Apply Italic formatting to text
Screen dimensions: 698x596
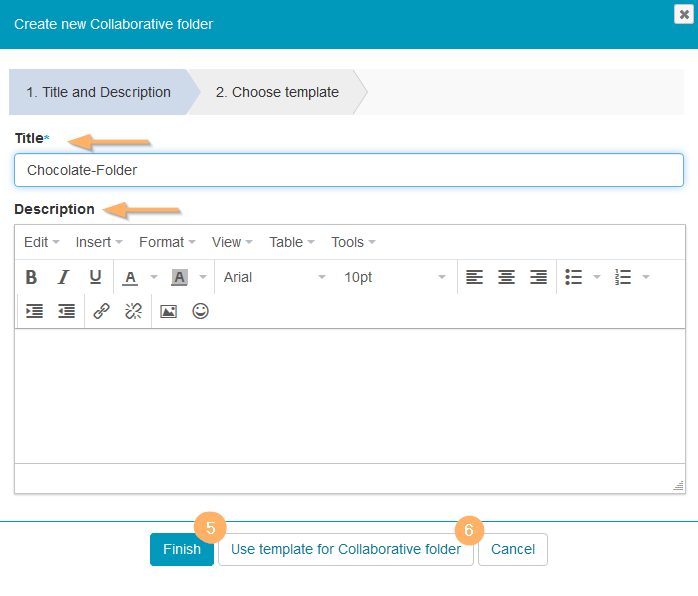click(63, 277)
